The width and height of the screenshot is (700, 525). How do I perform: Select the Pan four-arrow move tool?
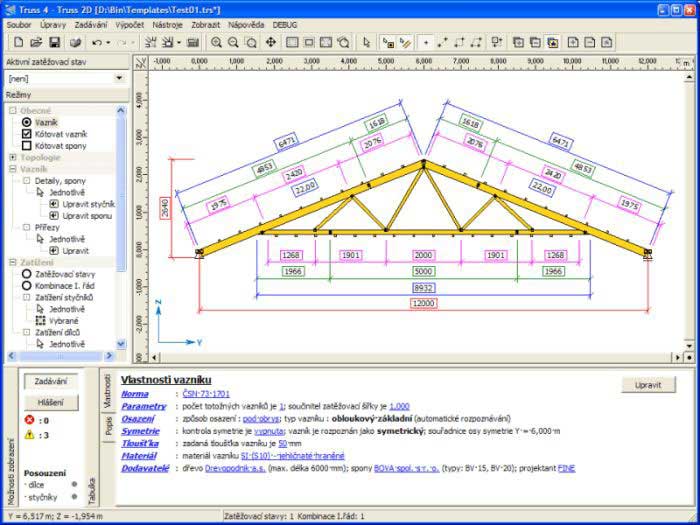[271, 42]
